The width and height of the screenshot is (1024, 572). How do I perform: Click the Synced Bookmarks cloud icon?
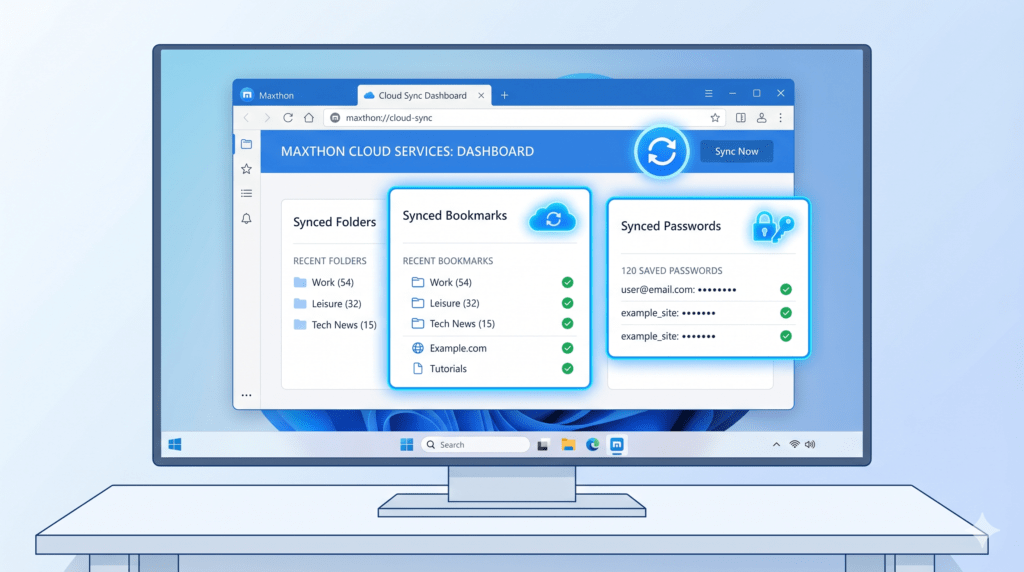[552, 218]
